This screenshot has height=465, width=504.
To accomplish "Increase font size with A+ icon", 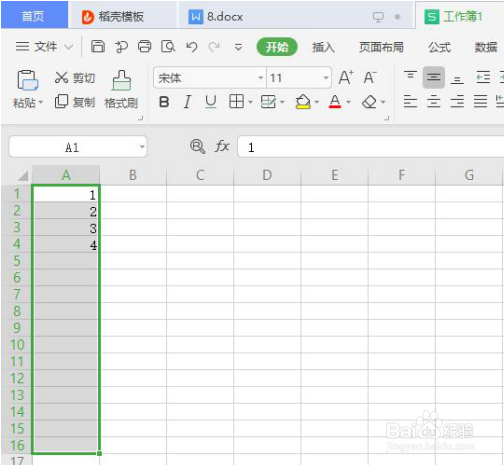I will (346, 78).
